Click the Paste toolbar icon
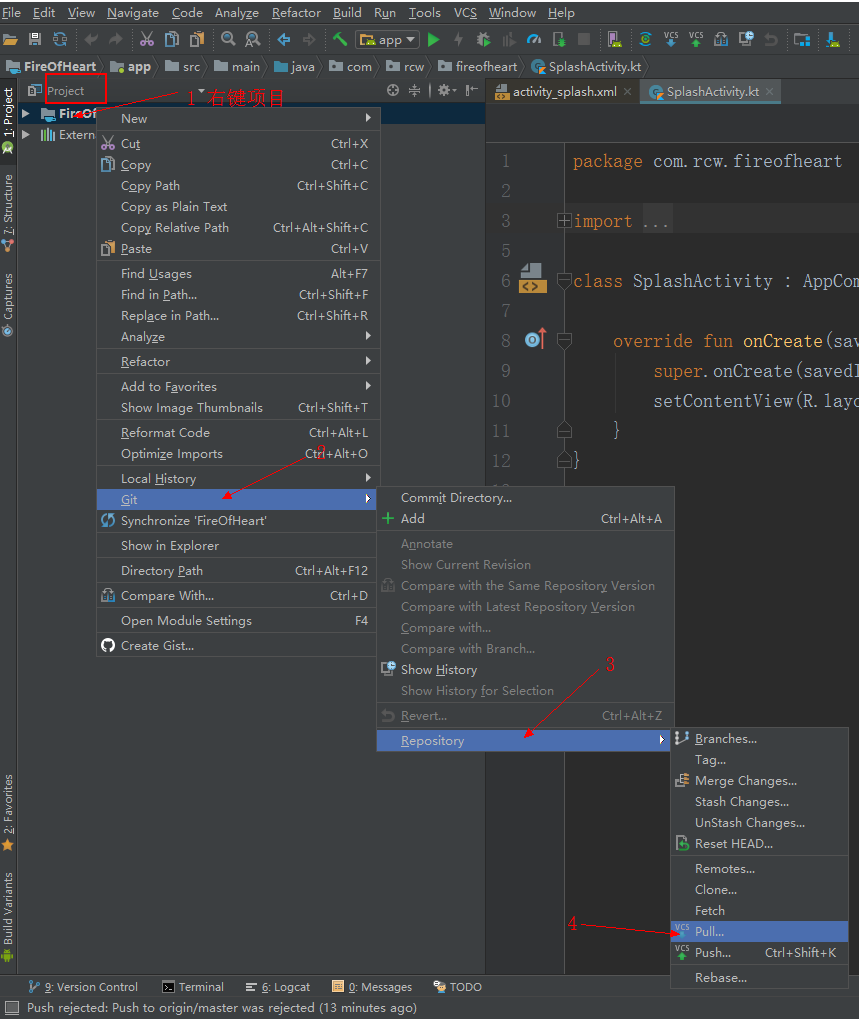The height and width of the screenshot is (1019, 859). (197, 40)
